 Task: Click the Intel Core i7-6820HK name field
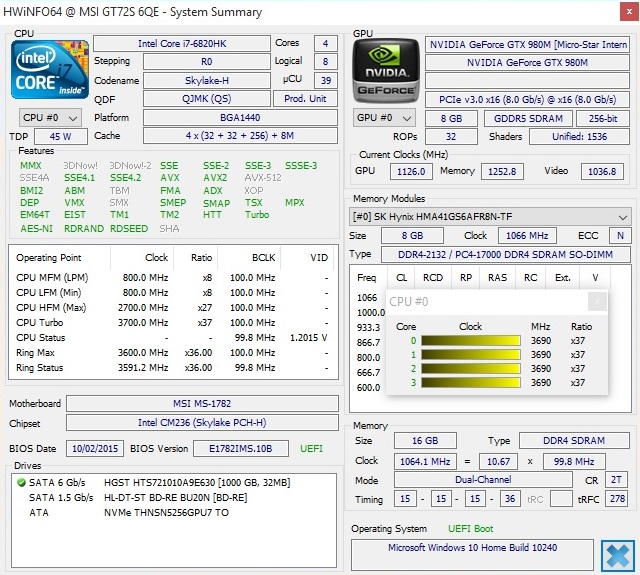pyautogui.click(x=182, y=44)
